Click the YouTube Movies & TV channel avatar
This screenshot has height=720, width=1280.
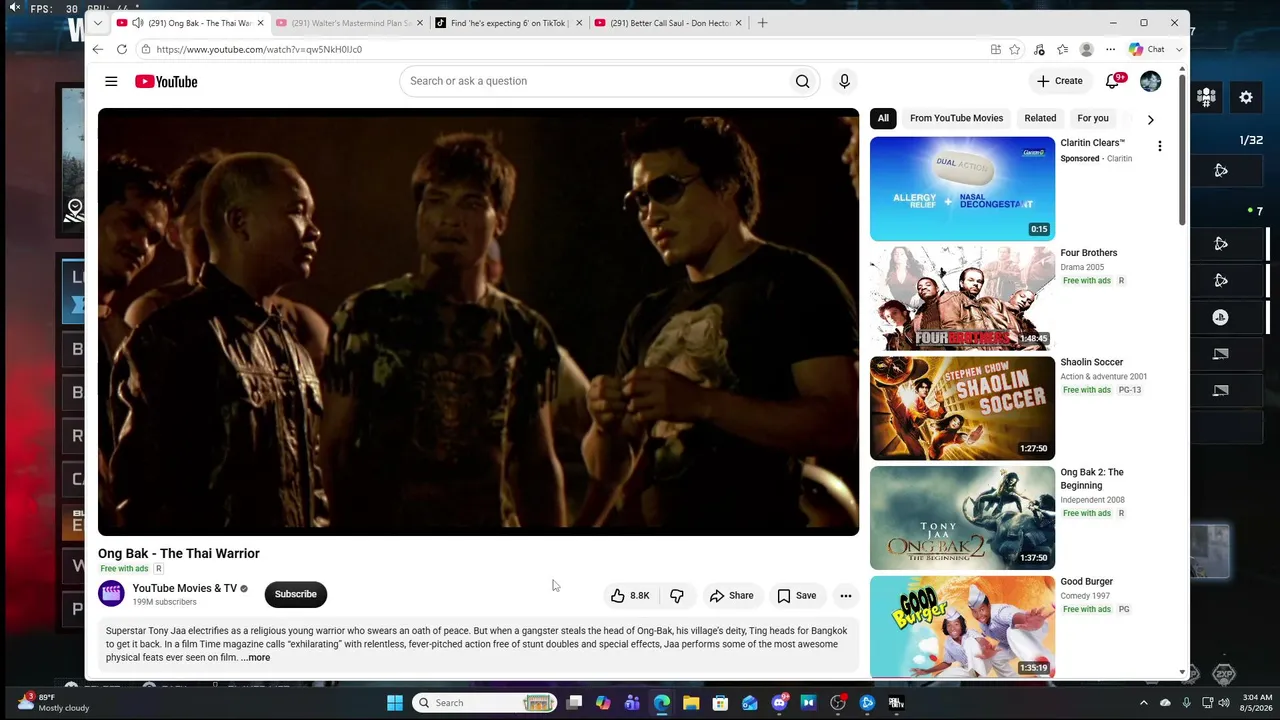click(x=111, y=594)
